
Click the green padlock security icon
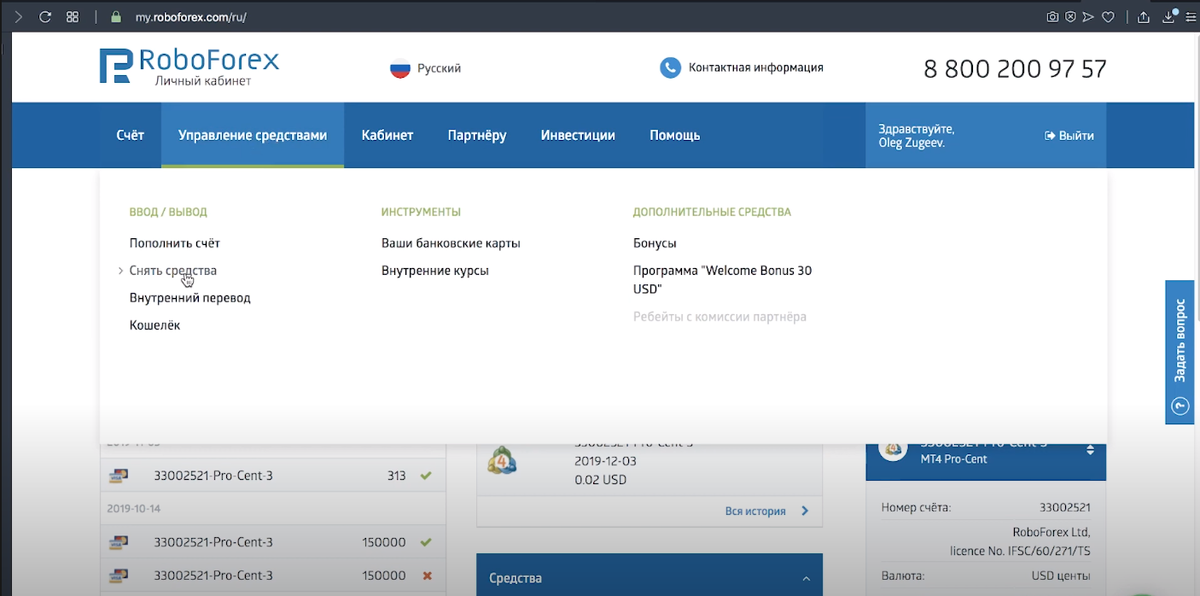[x=116, y=17]
